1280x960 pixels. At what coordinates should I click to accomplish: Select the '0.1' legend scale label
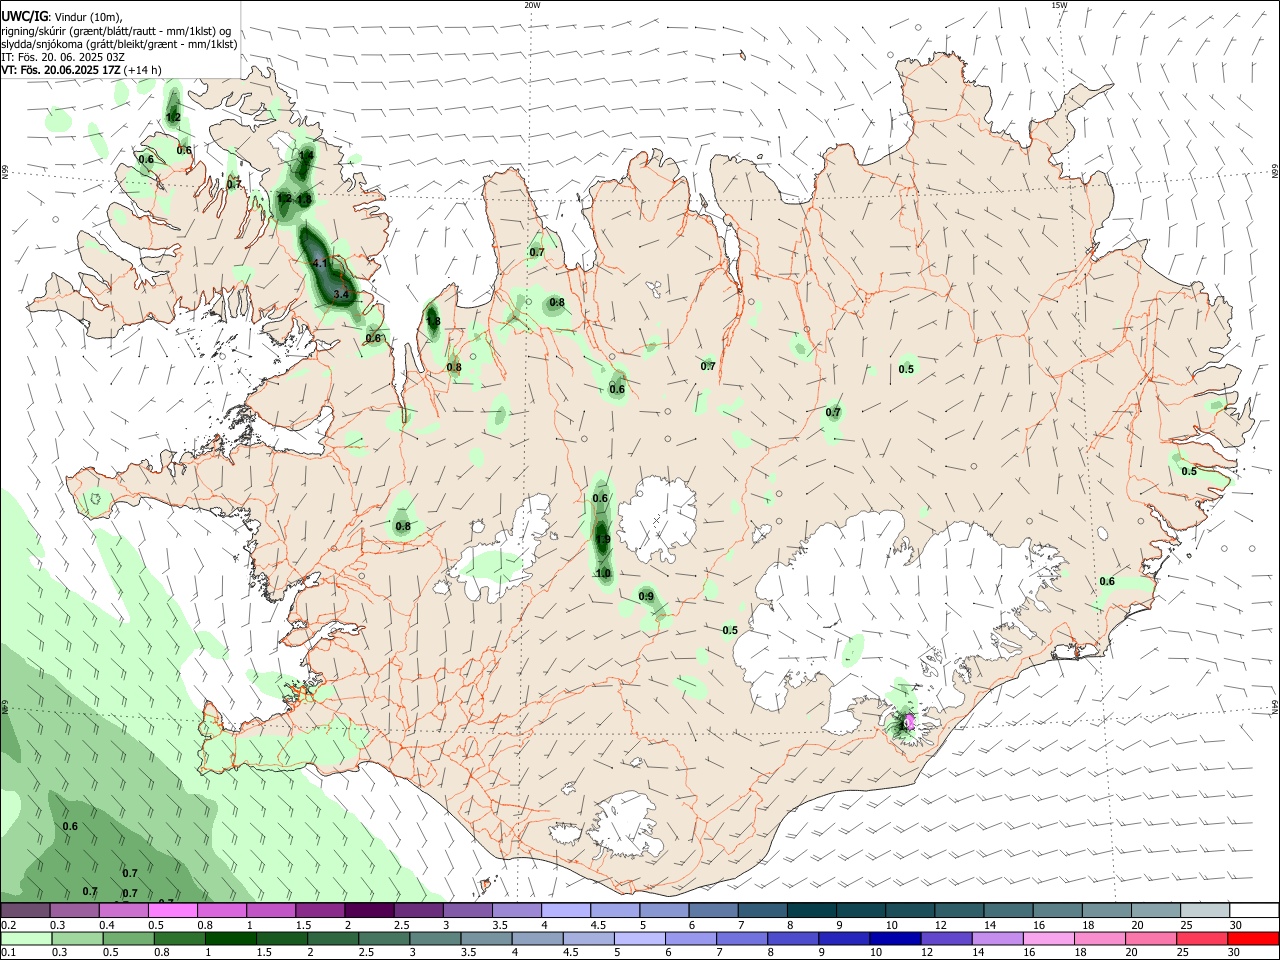pos(8,952)
